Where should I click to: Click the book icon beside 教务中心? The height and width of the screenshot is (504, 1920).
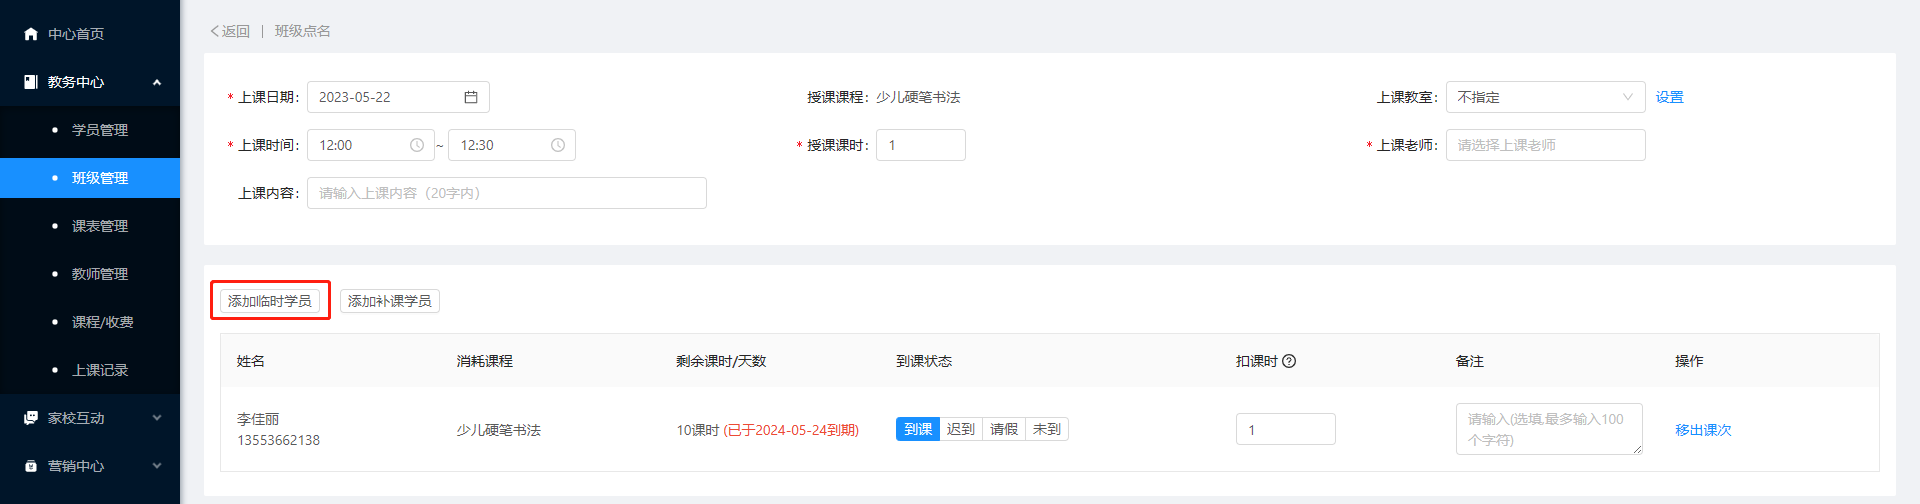coord(31,82)
